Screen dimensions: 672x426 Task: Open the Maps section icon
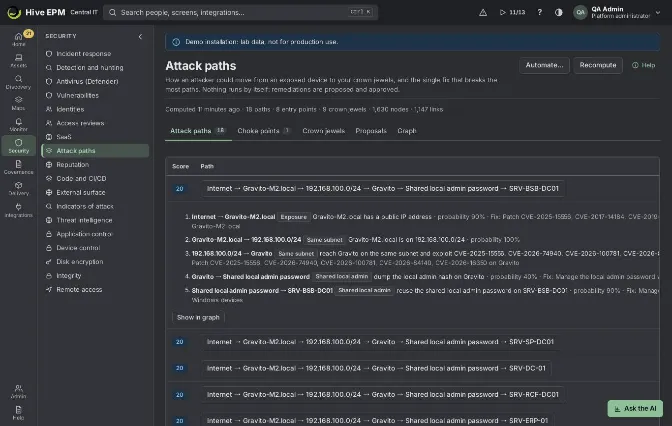pyautogui.click(x=18, y=103)
